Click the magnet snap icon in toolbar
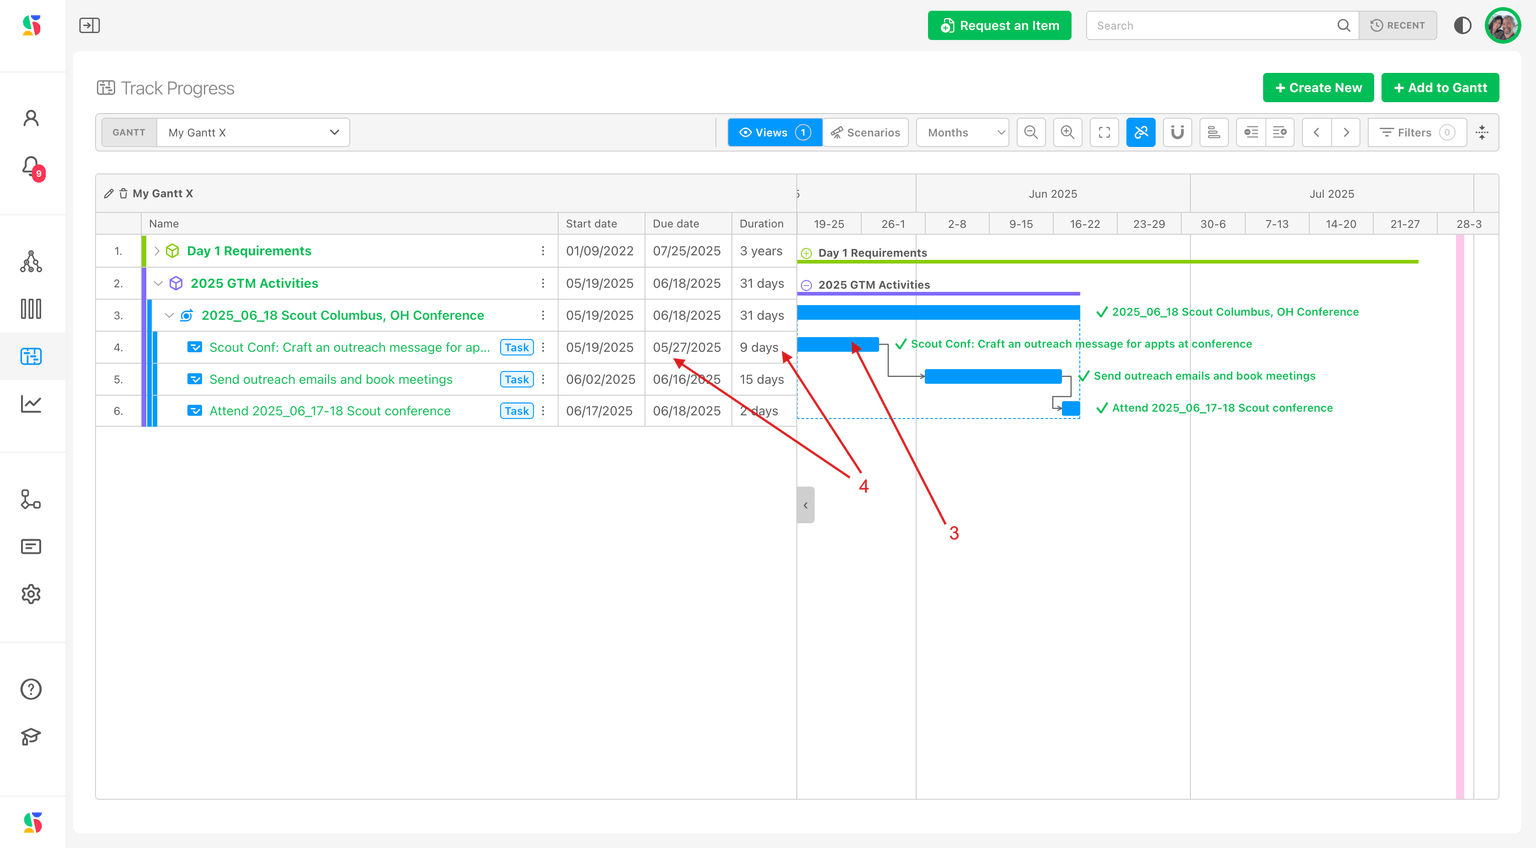This screenshot has height=848, width=1536. coord(1177,132)
